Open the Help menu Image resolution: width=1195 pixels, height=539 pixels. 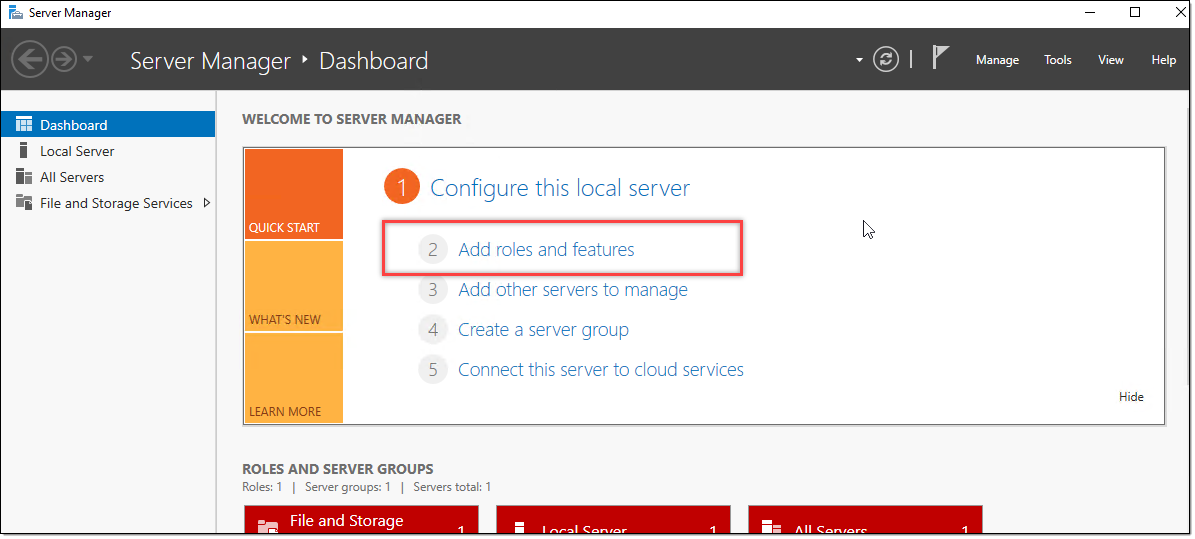click(x=1164, y=60)
